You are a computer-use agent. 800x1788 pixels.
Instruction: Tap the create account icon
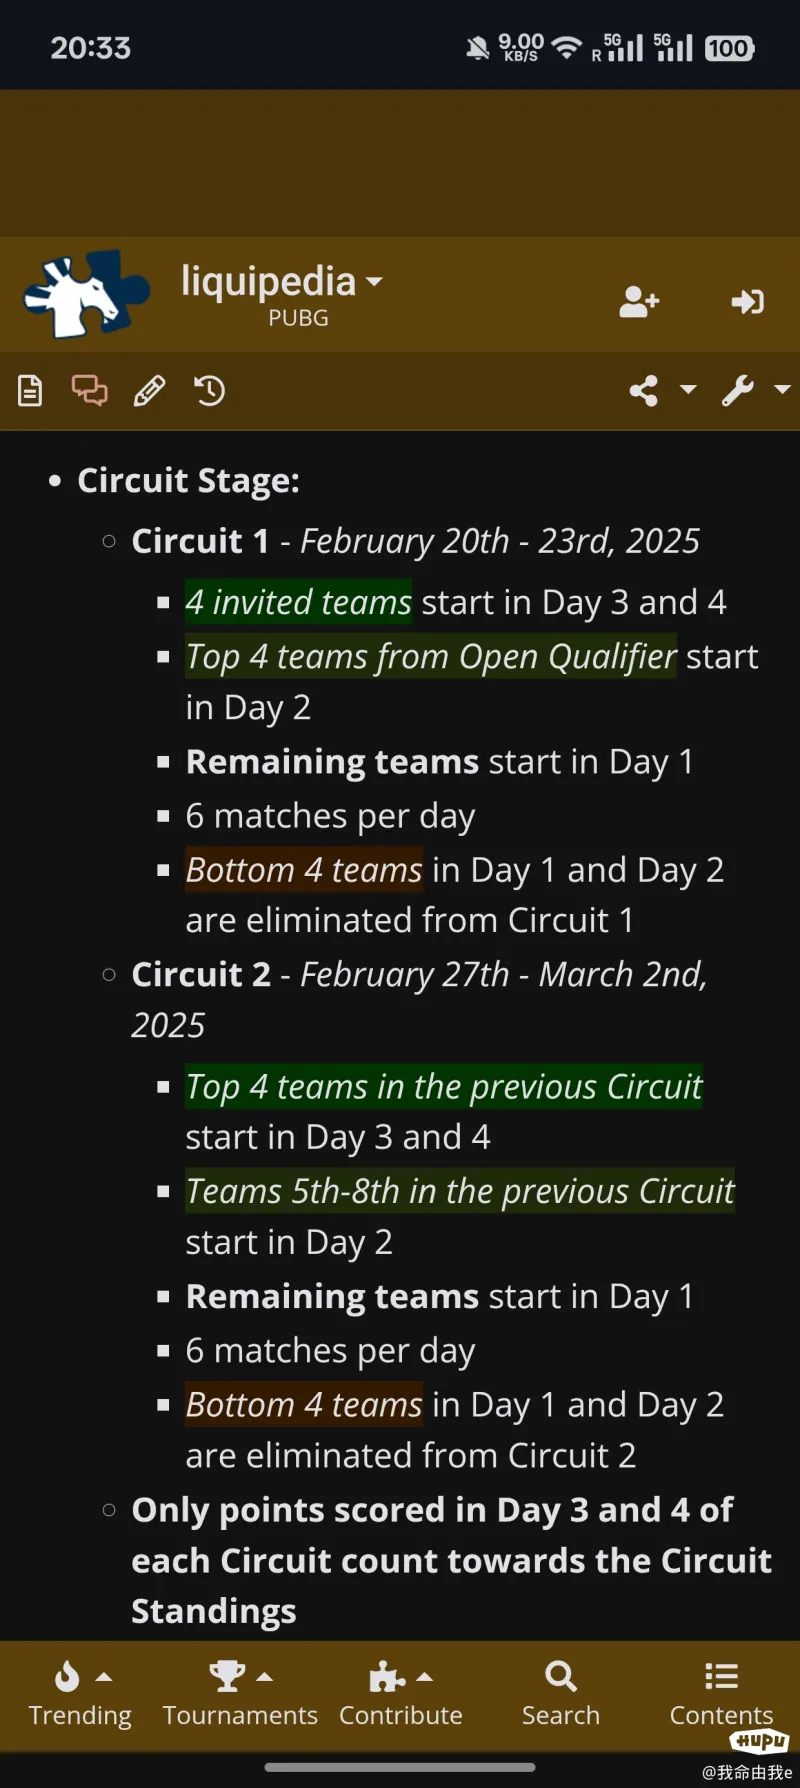[x=639, y=301]
